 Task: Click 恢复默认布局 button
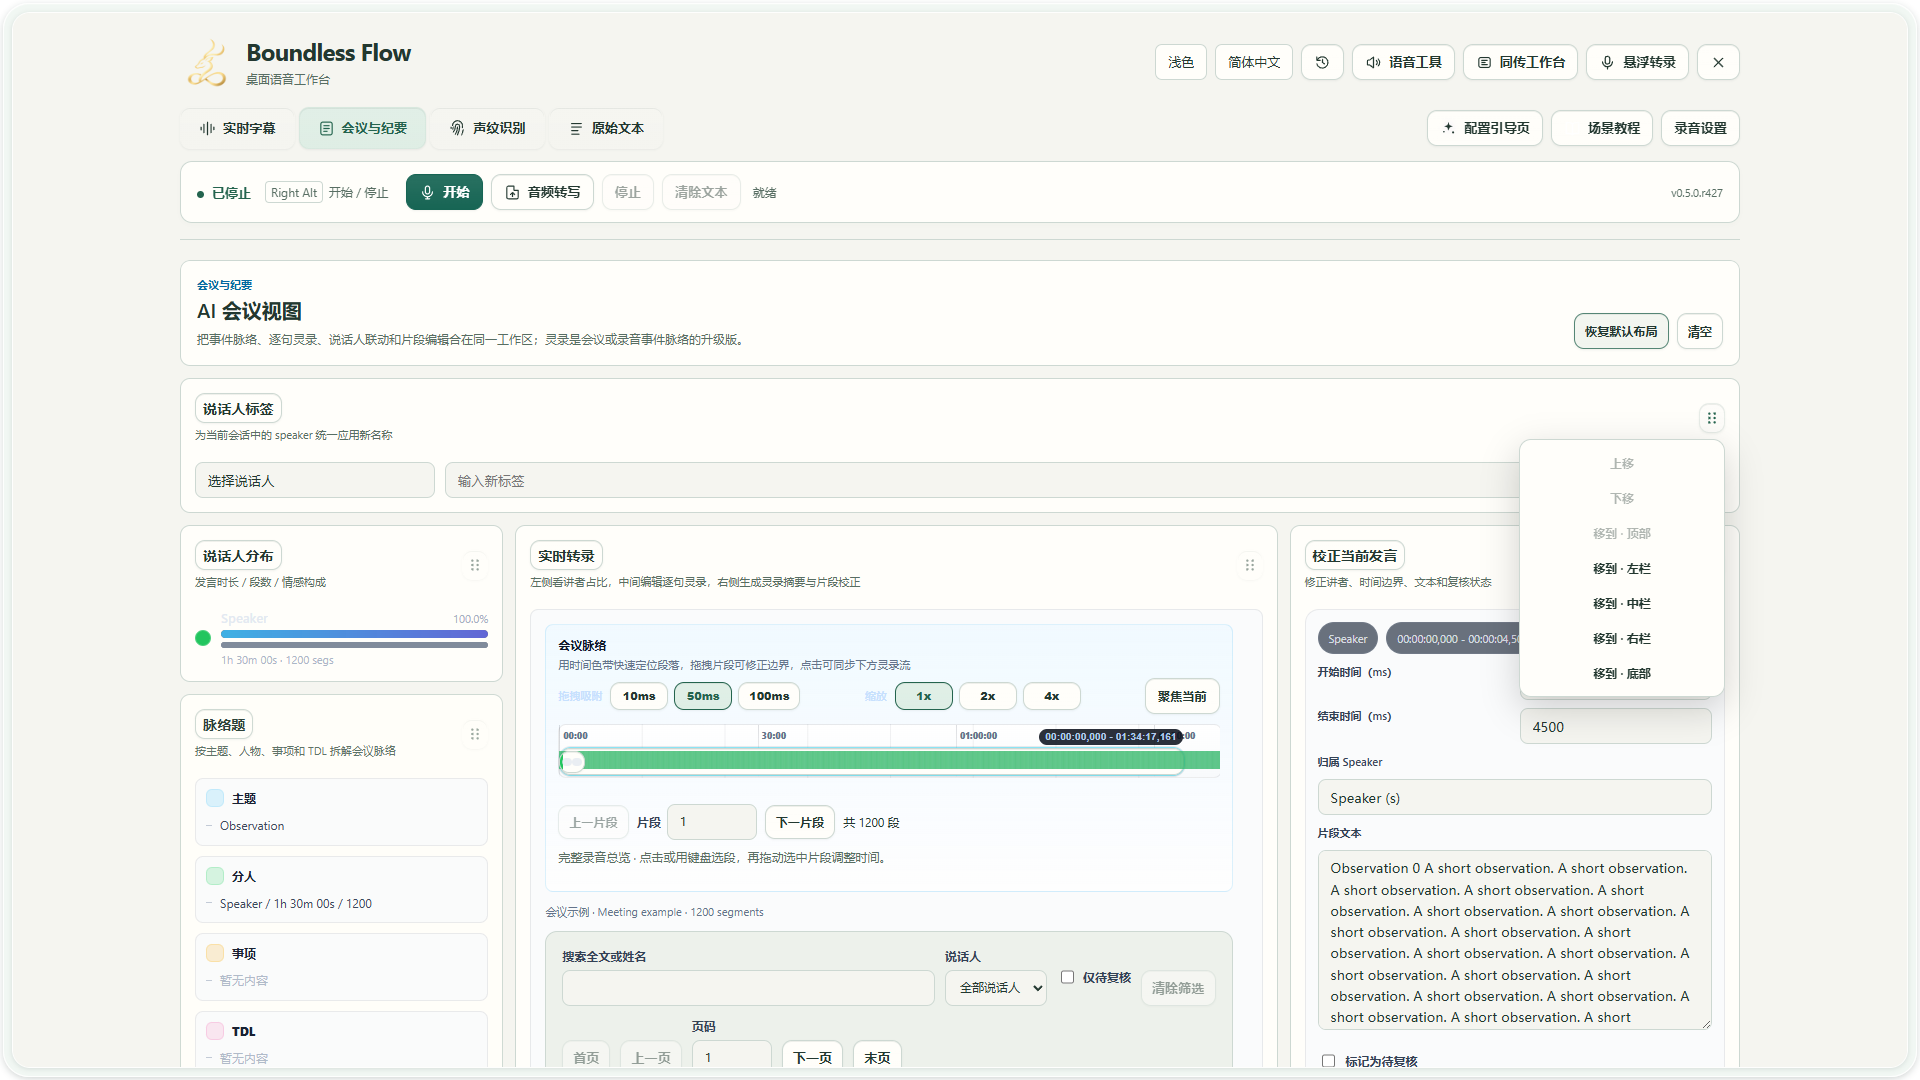1620,331
